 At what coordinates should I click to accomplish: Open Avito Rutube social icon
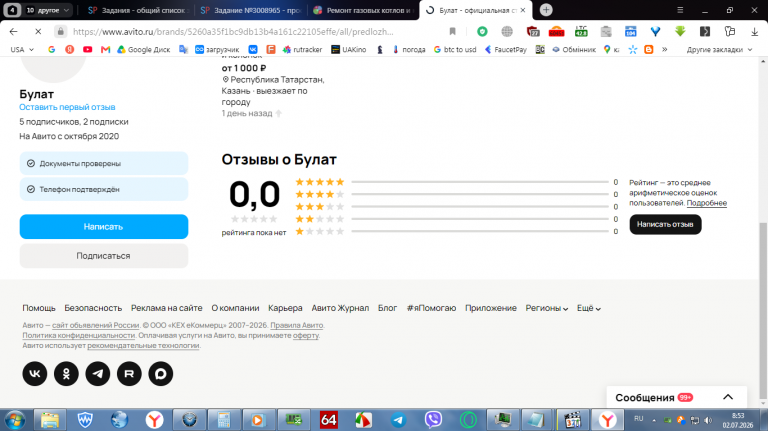(x=129, y=374)
